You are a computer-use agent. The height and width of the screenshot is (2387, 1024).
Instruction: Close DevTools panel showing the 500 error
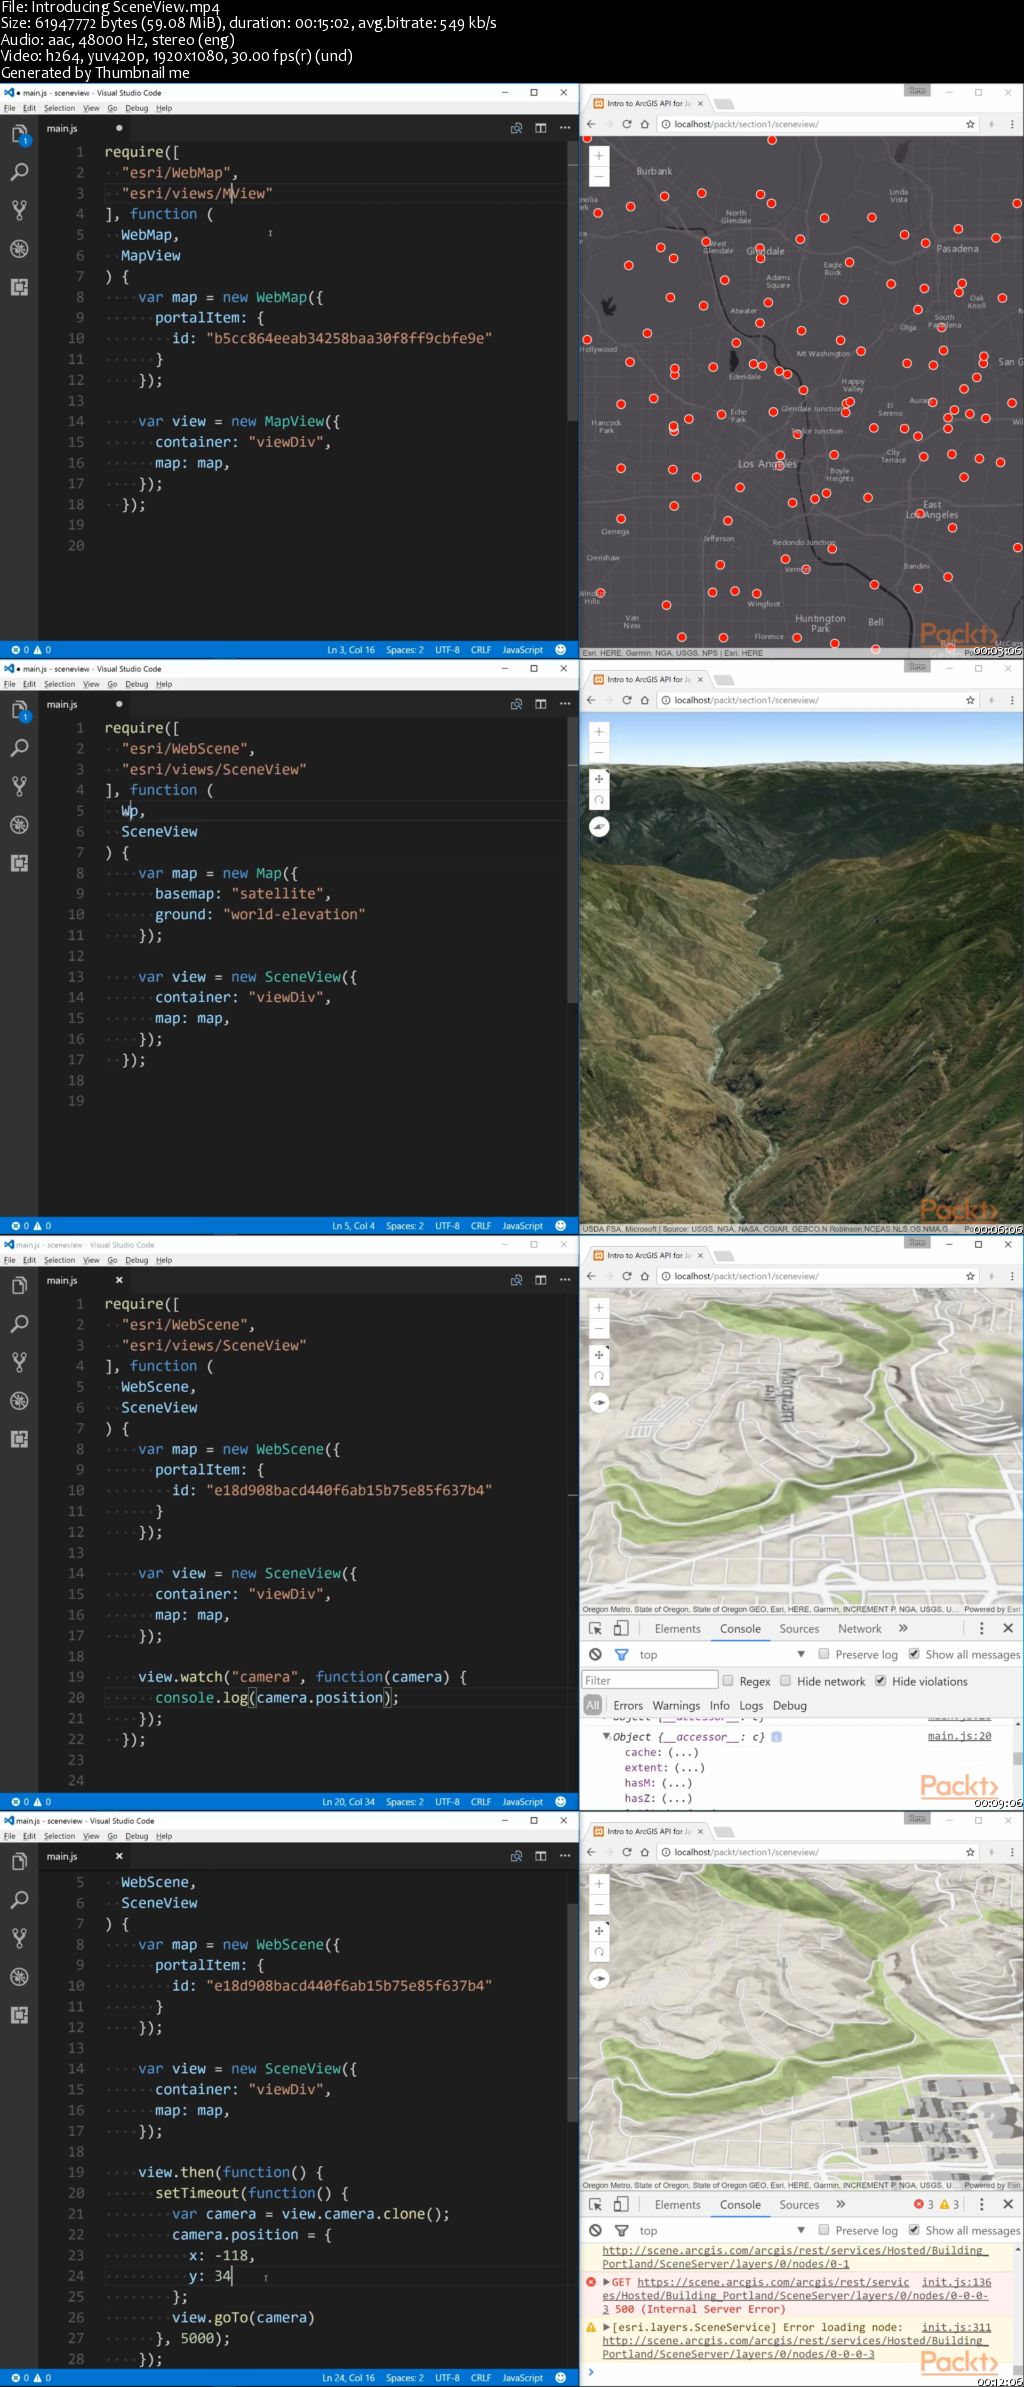click(x=1008, y=2204)
